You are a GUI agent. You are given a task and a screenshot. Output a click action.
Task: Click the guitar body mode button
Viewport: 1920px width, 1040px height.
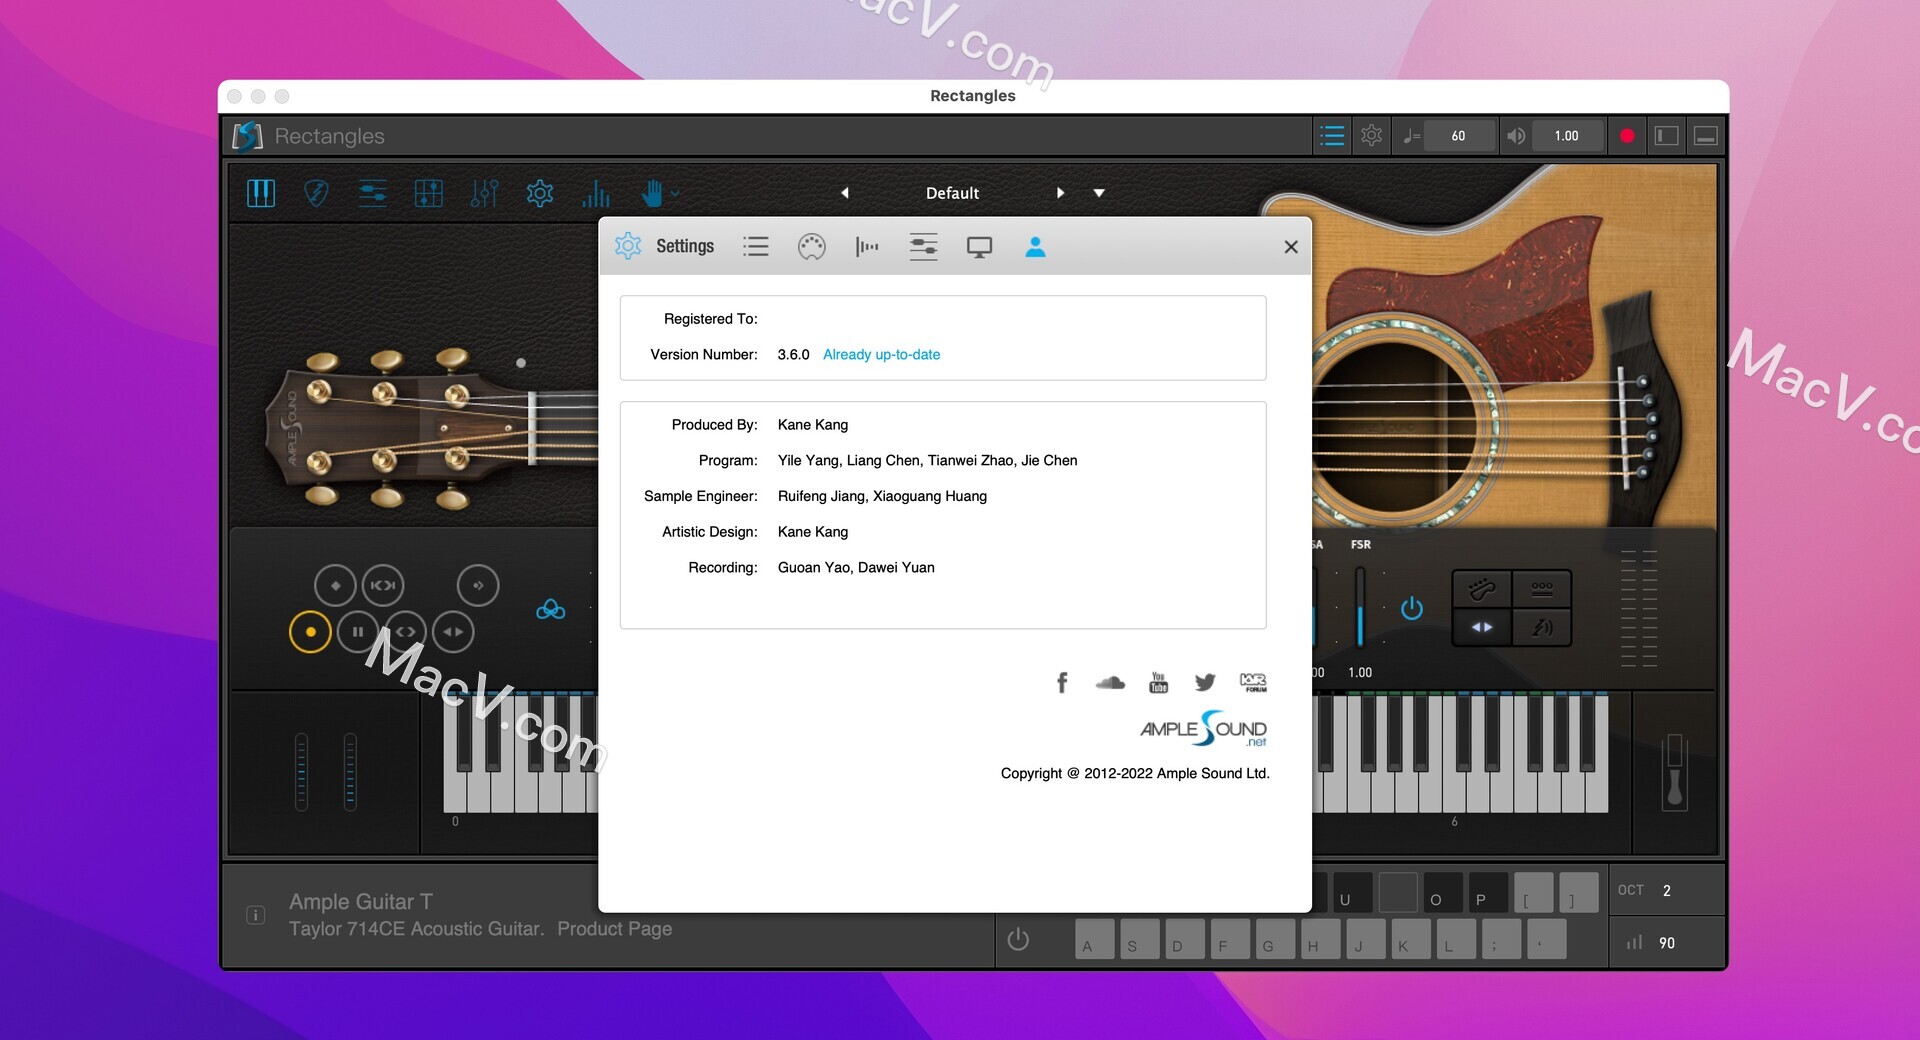[1482, 589]
